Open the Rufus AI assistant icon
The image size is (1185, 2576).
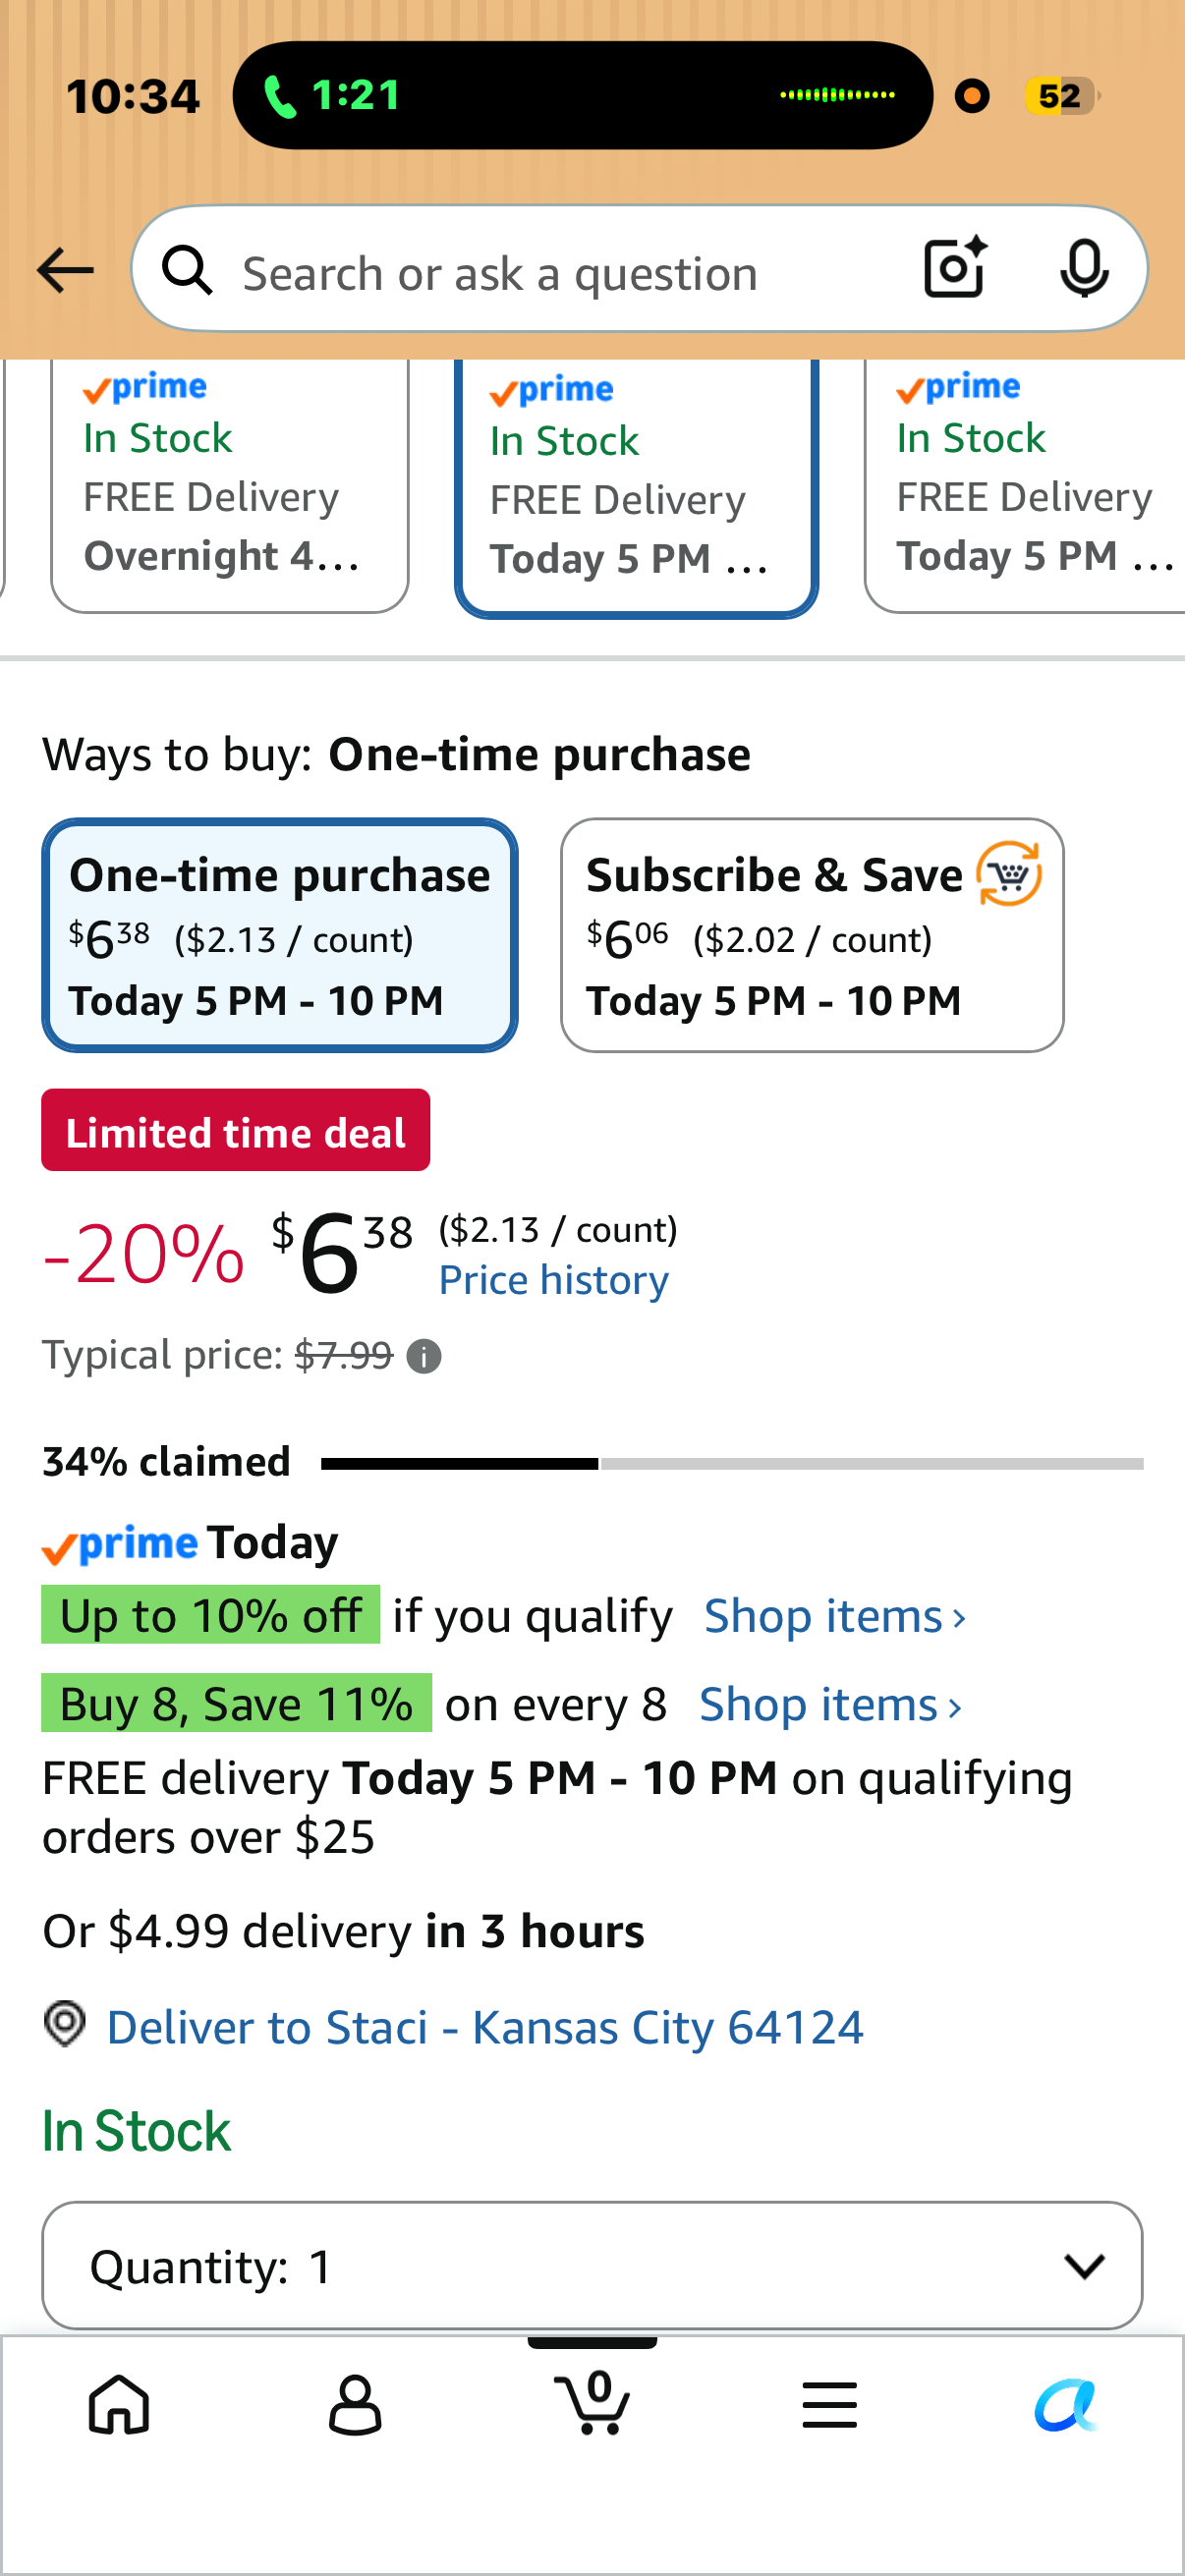[x=1066, y=2404]
